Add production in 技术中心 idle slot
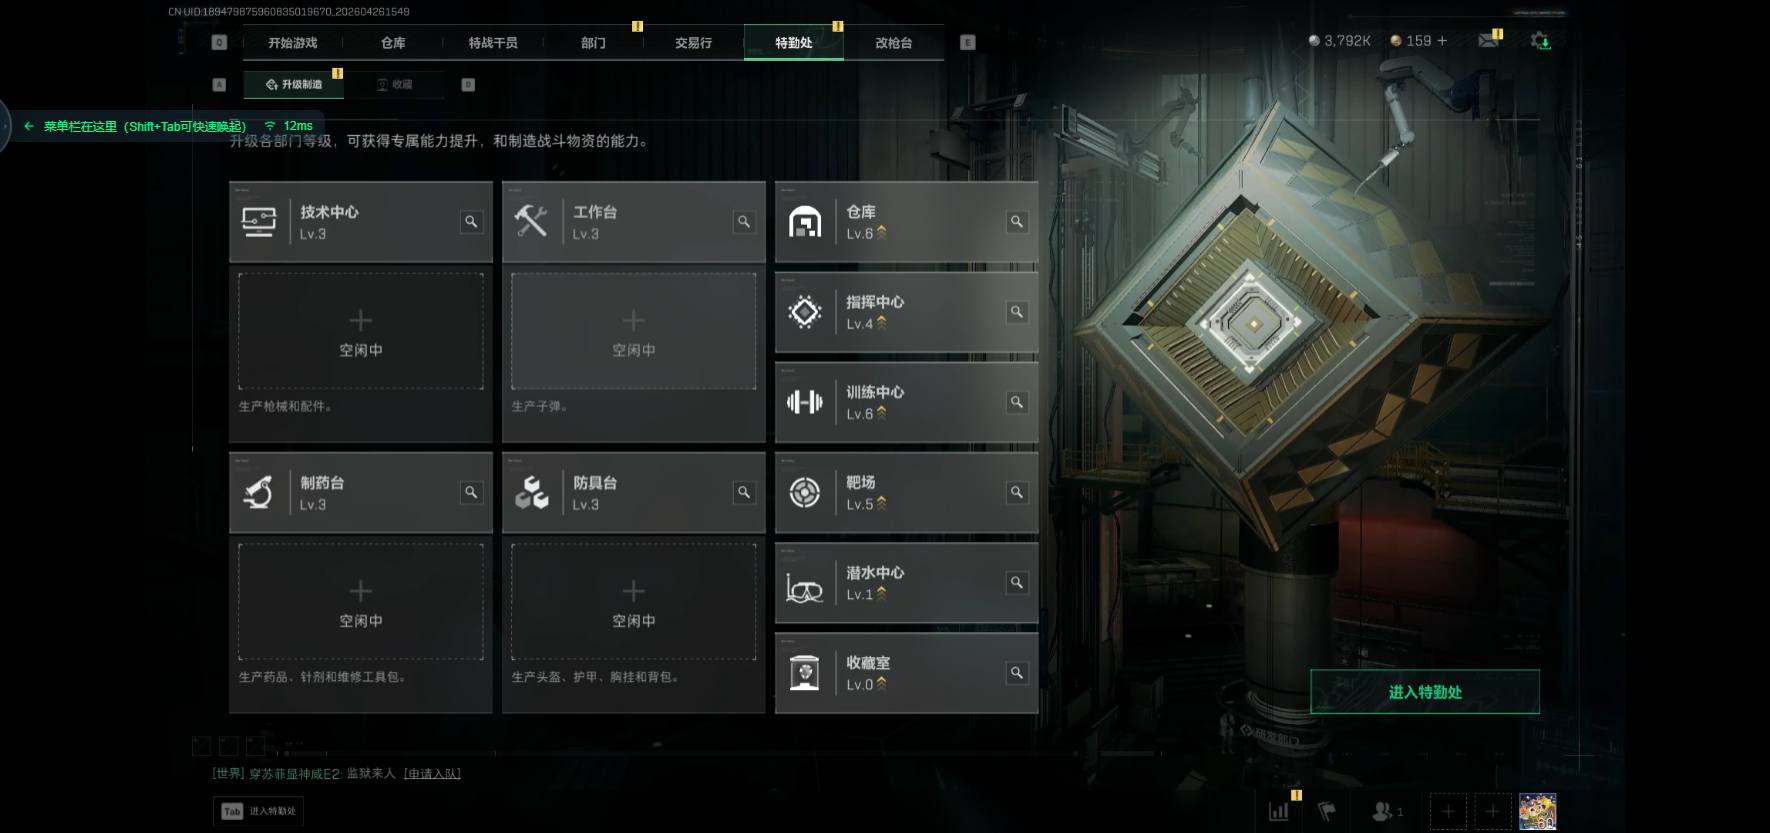Viewport: 1770px width, 833px height. click(361, 332)
